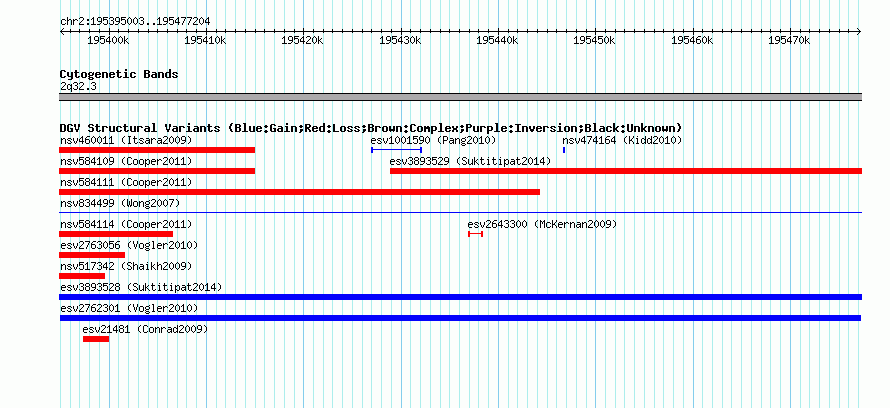Screen dimensions: 890x408
Task: Open the nsv517342 (Shaikh2009) label
Action: pos(126,266)
